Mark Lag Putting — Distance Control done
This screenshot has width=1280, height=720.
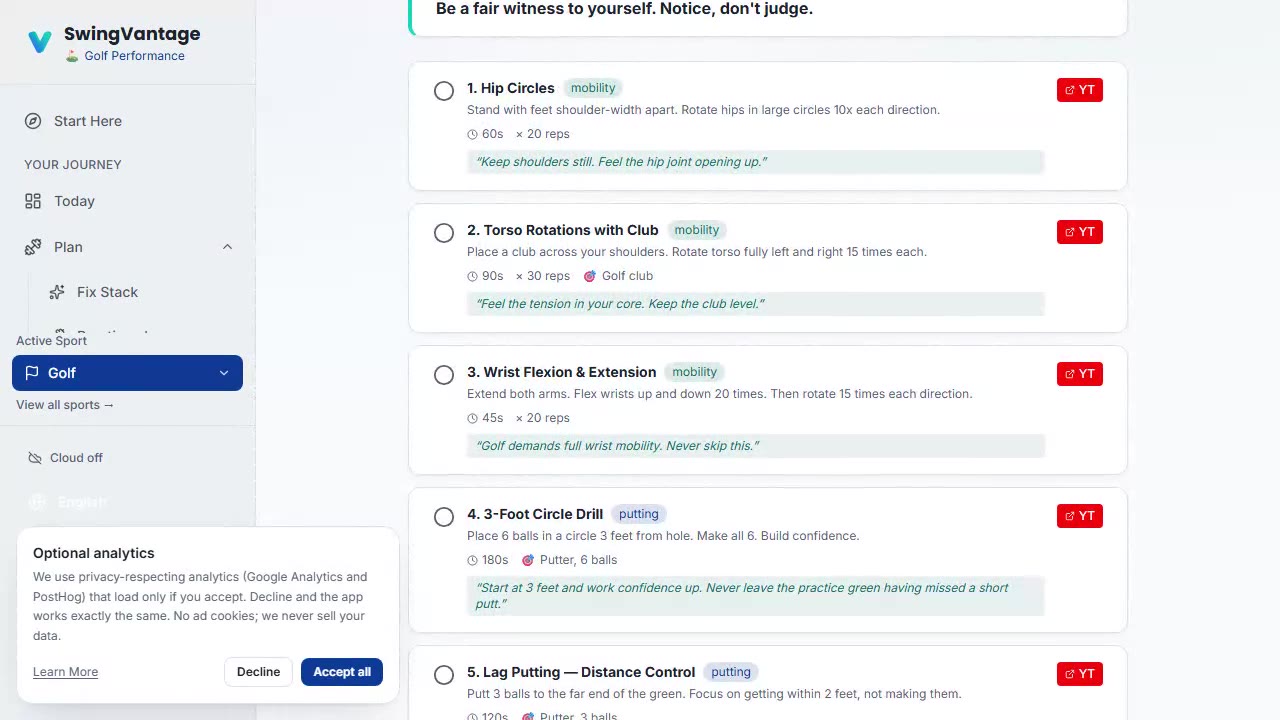(x=444, y=675)
